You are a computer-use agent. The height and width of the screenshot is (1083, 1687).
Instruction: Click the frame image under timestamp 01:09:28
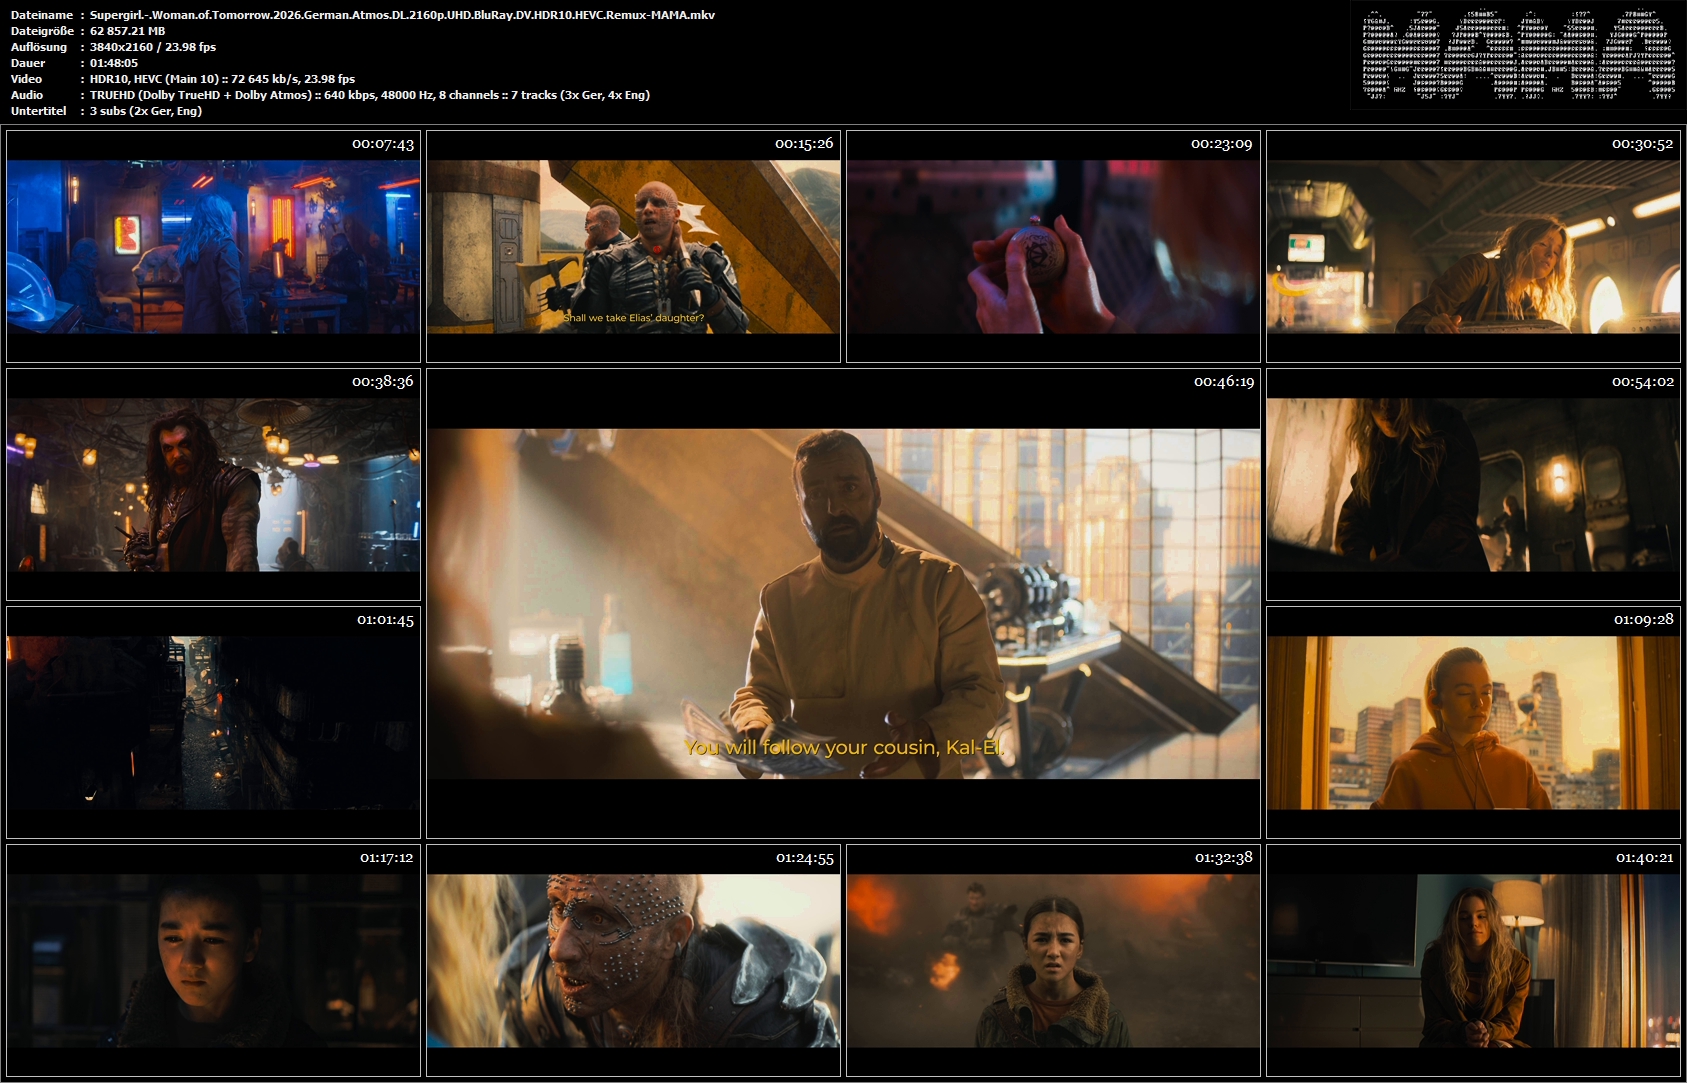point(1473,722)
